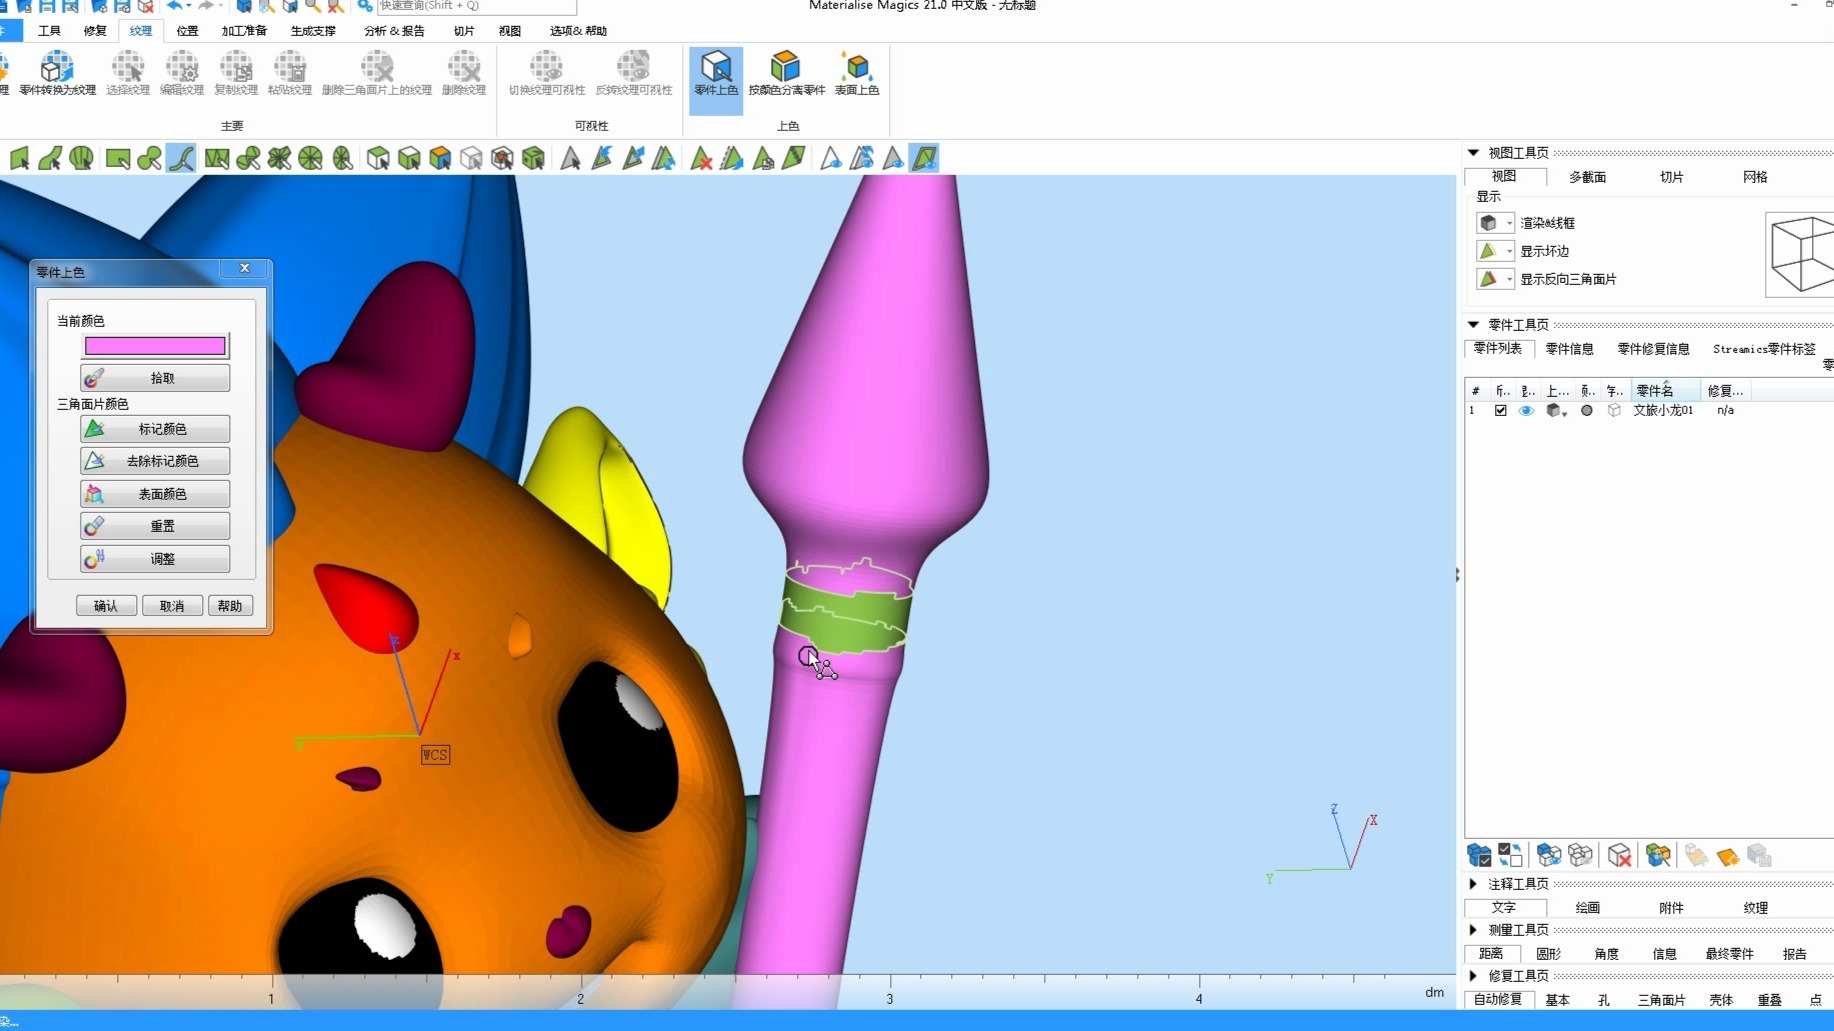The image size is (1834, 1031).
Task: Switch to the 圆形 measurement tab
Action: [x=1548, y=954]
